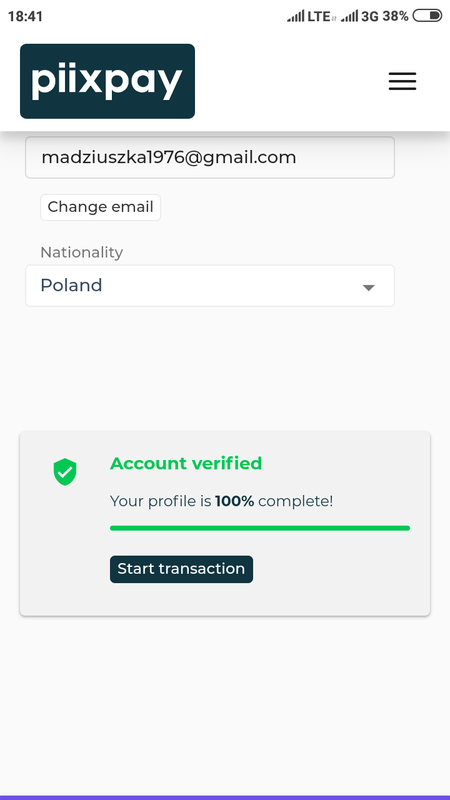Select the Poland nationality combo box

210,285
